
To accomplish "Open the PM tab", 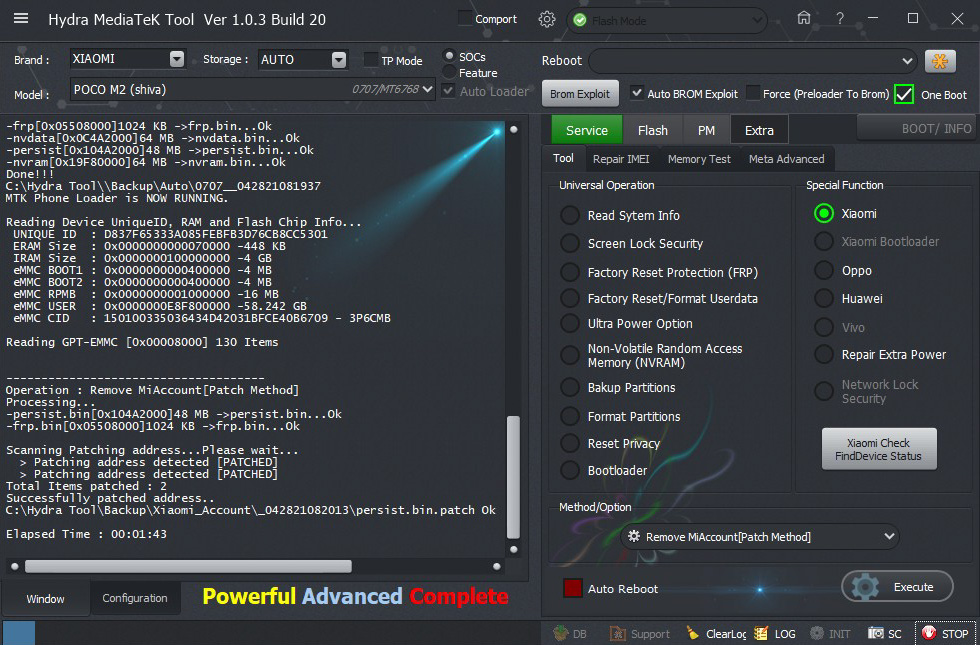I will pyautogui.click(x=706, y=130).
